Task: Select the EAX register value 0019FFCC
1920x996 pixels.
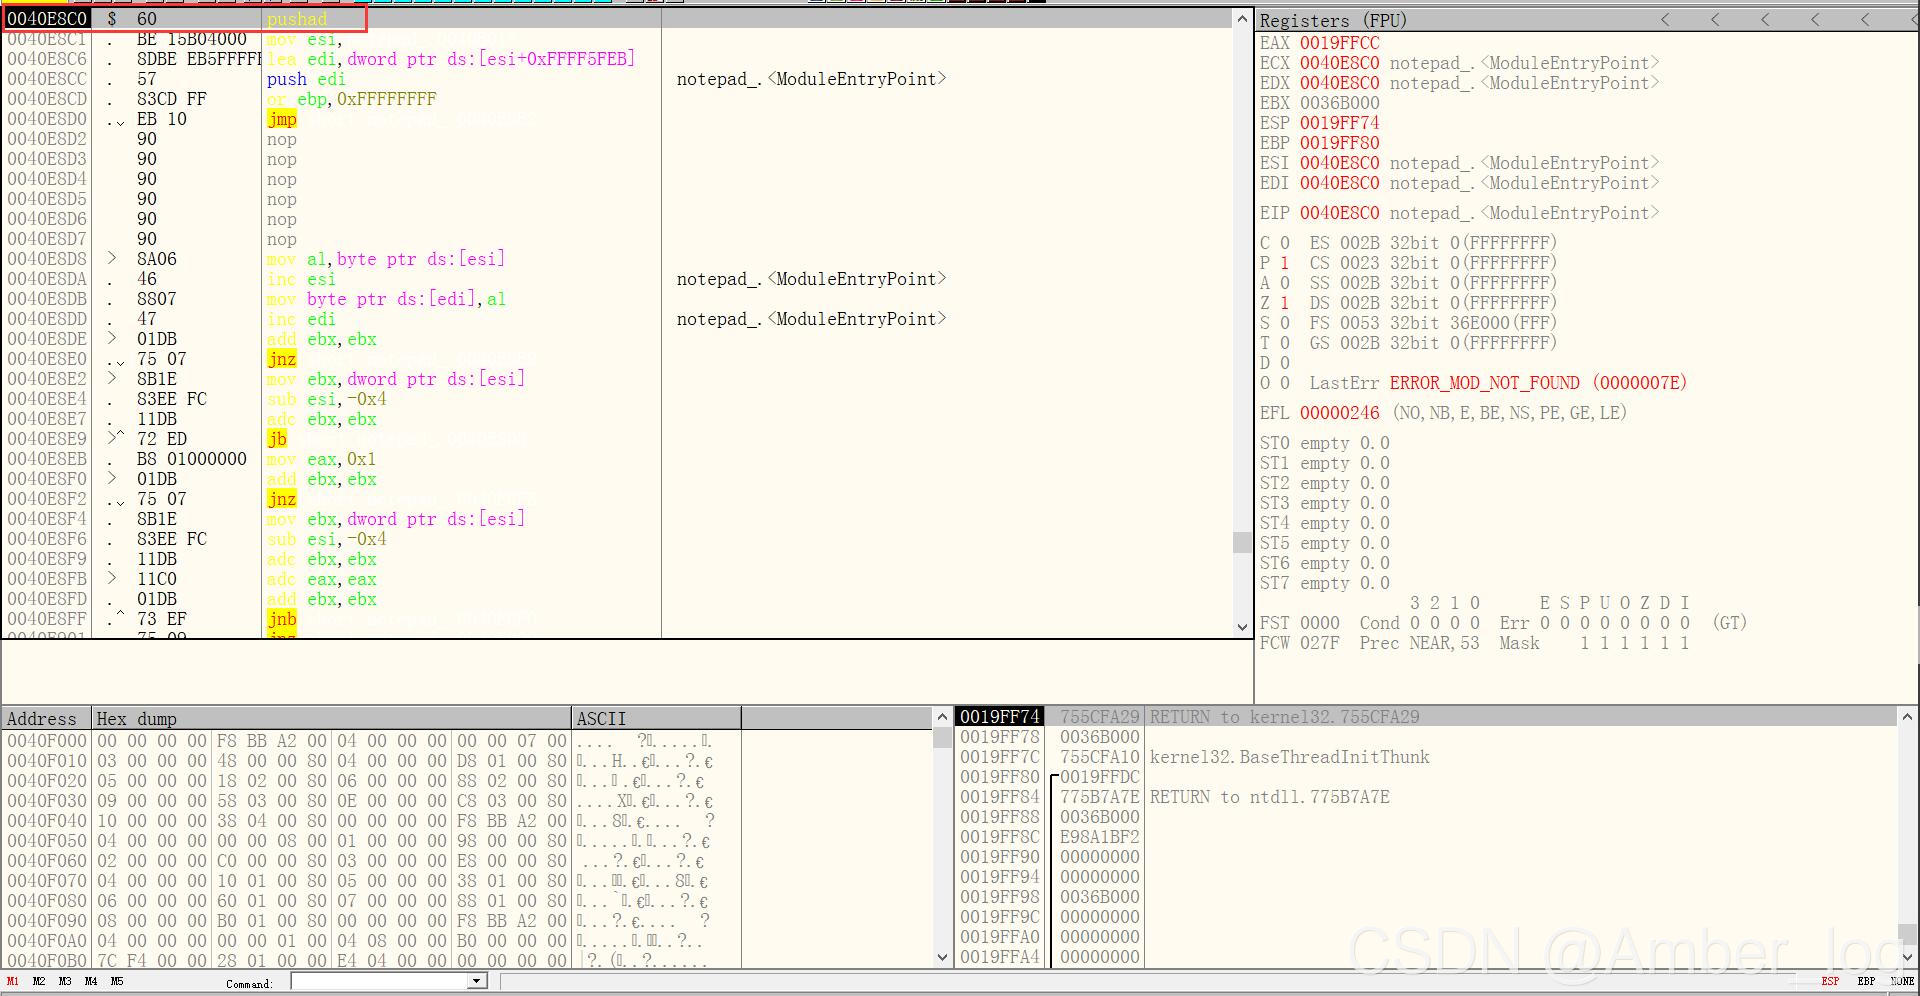Action: tap(1339, 43)
